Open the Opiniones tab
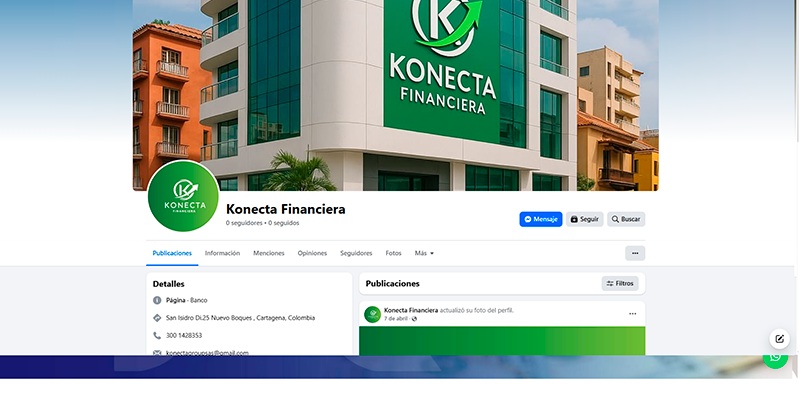 pos(312,253)
